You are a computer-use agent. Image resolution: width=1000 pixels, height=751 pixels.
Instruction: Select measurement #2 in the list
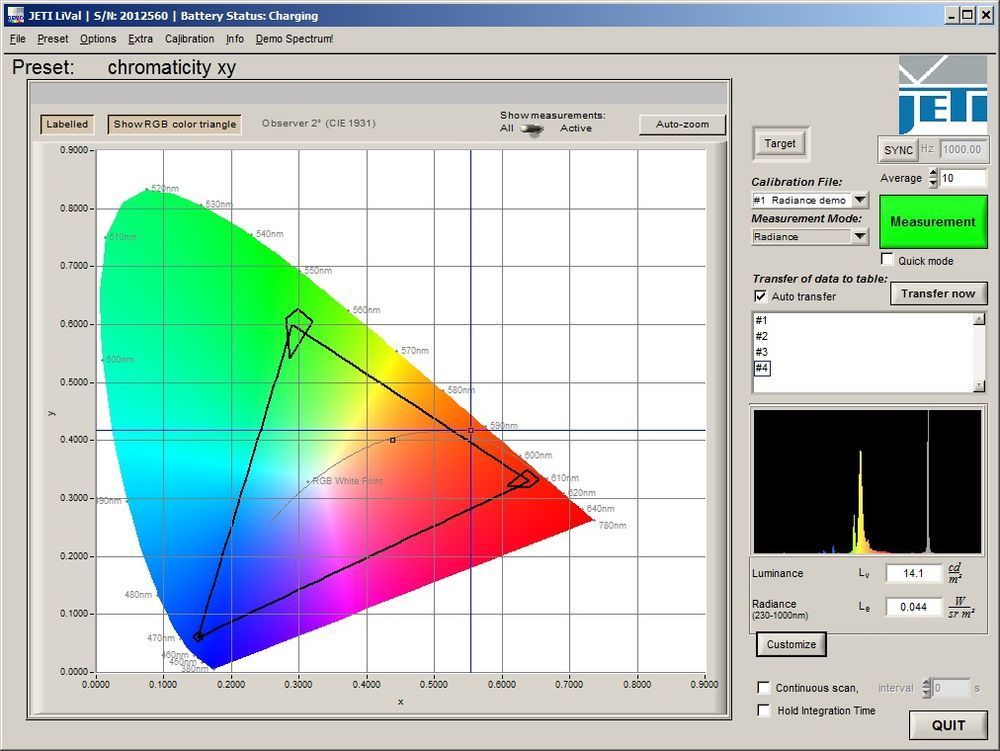click(x=762, y=336)
